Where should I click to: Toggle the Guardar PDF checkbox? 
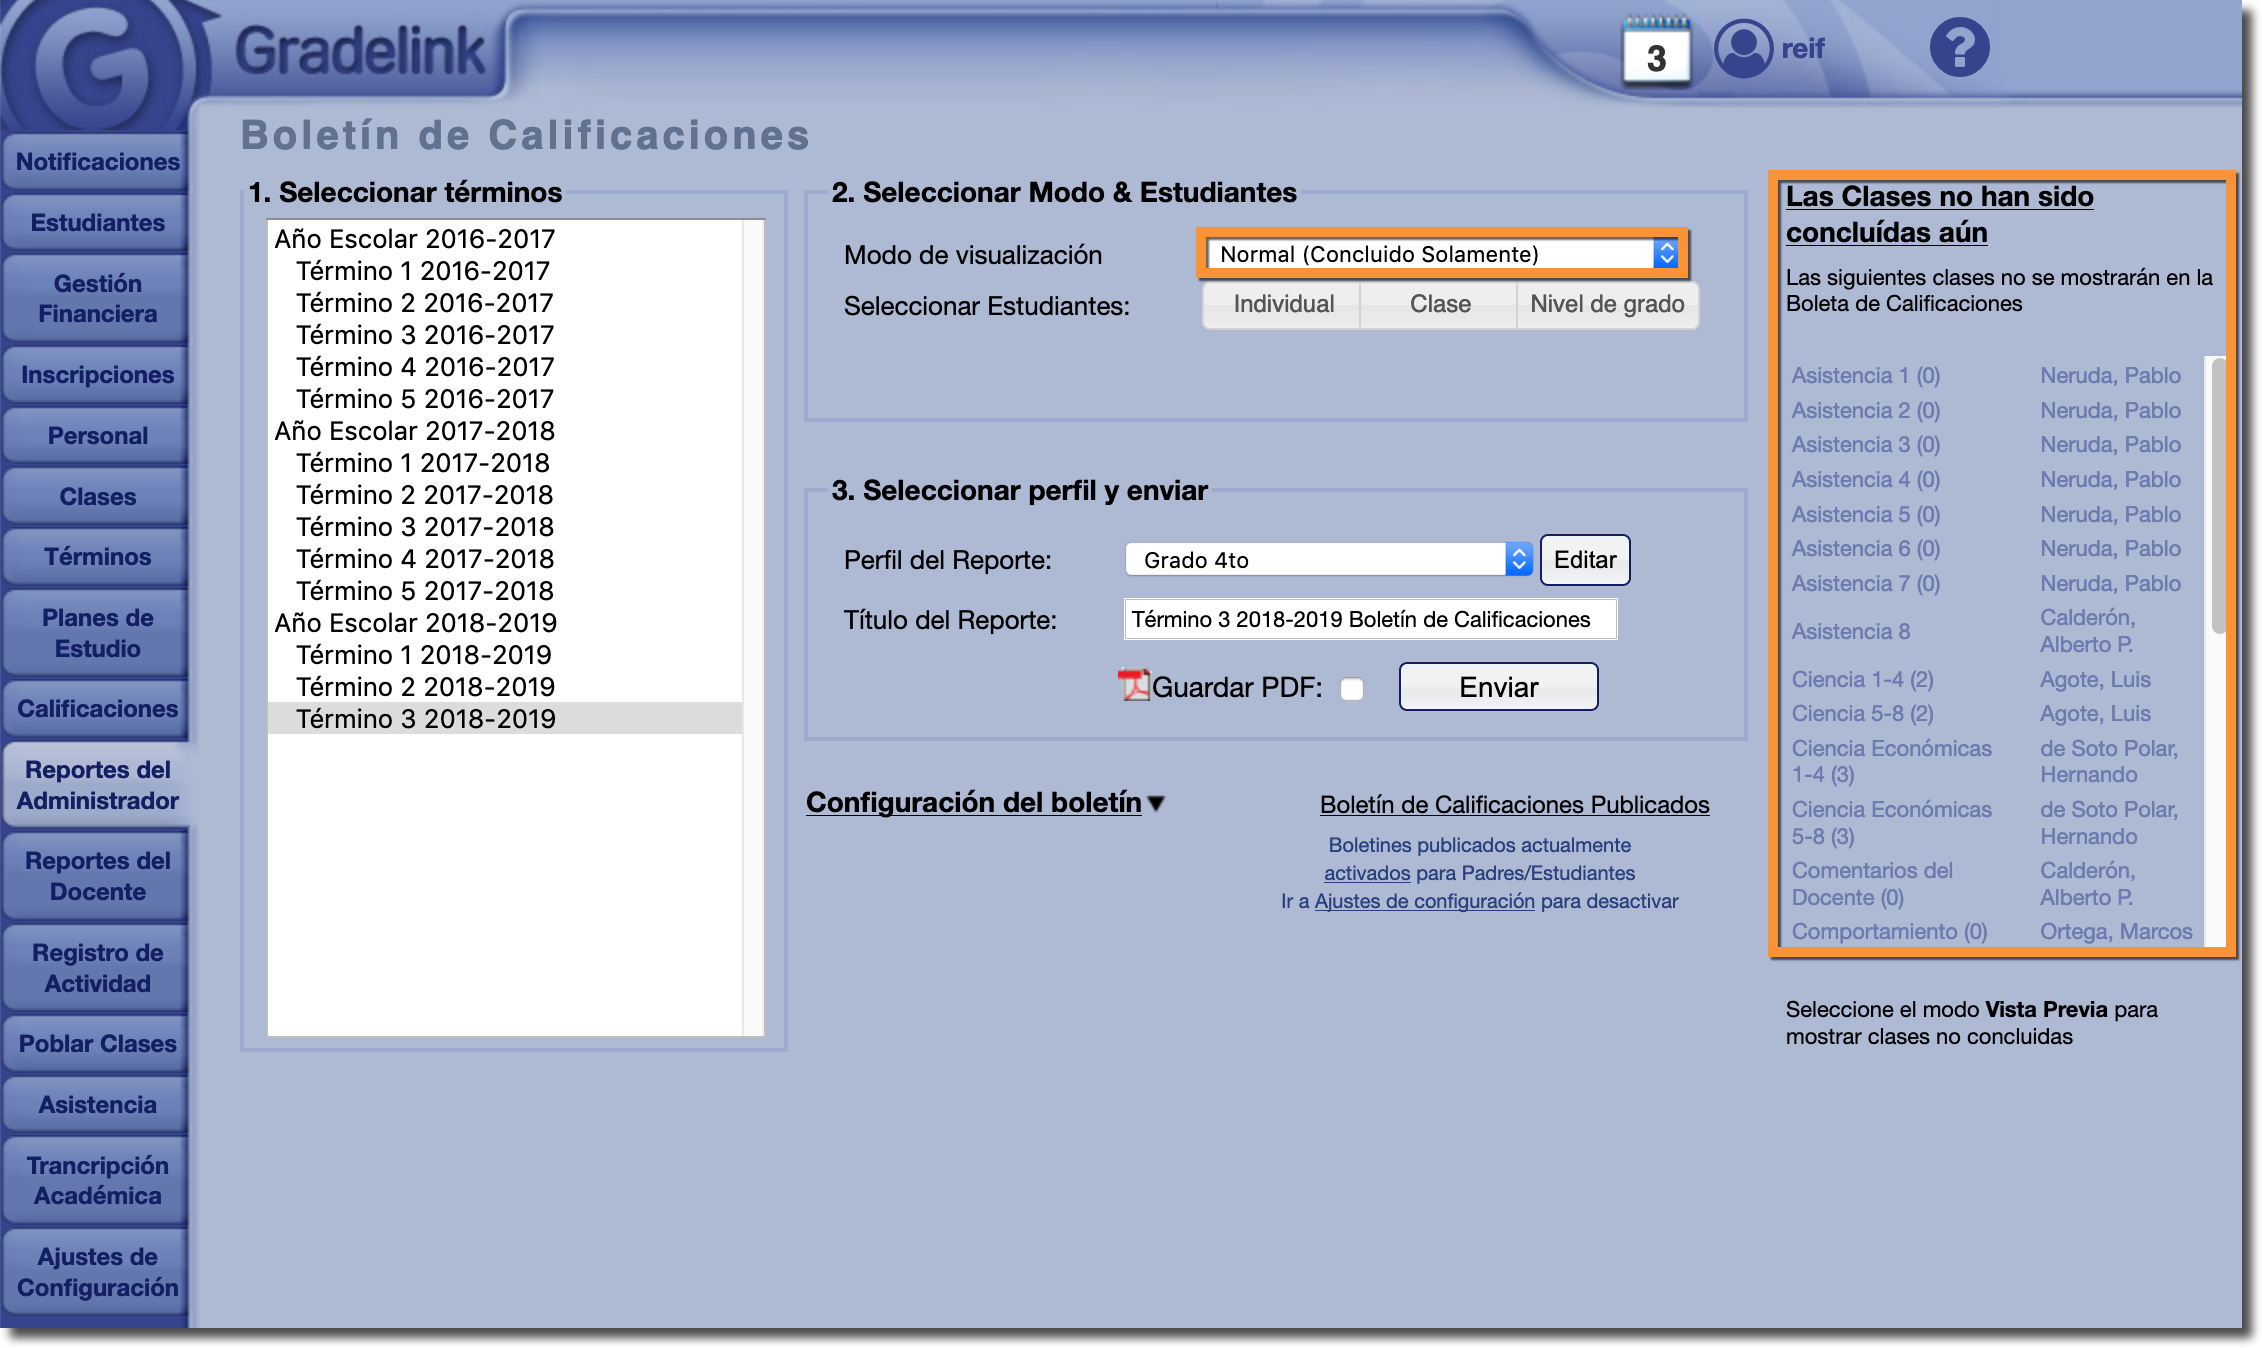click(1352, 689)
